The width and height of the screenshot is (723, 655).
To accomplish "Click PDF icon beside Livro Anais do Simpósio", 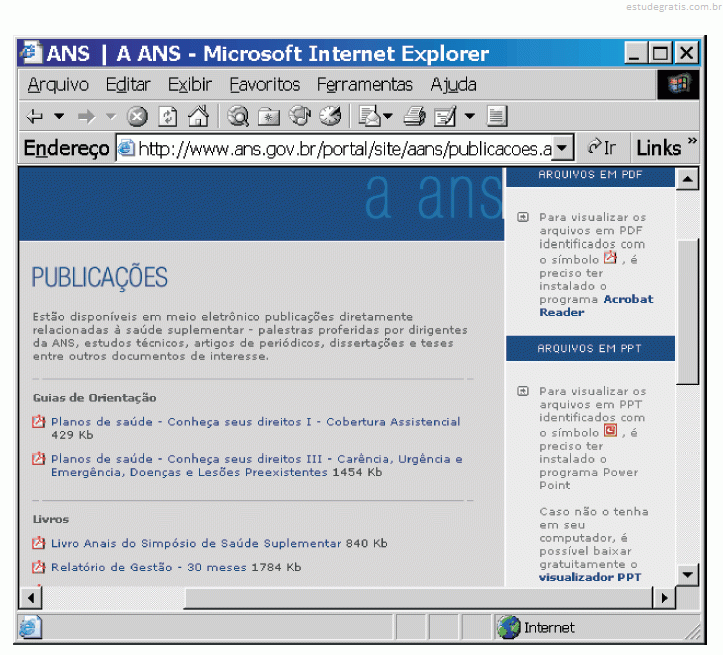I will (38, 543).
